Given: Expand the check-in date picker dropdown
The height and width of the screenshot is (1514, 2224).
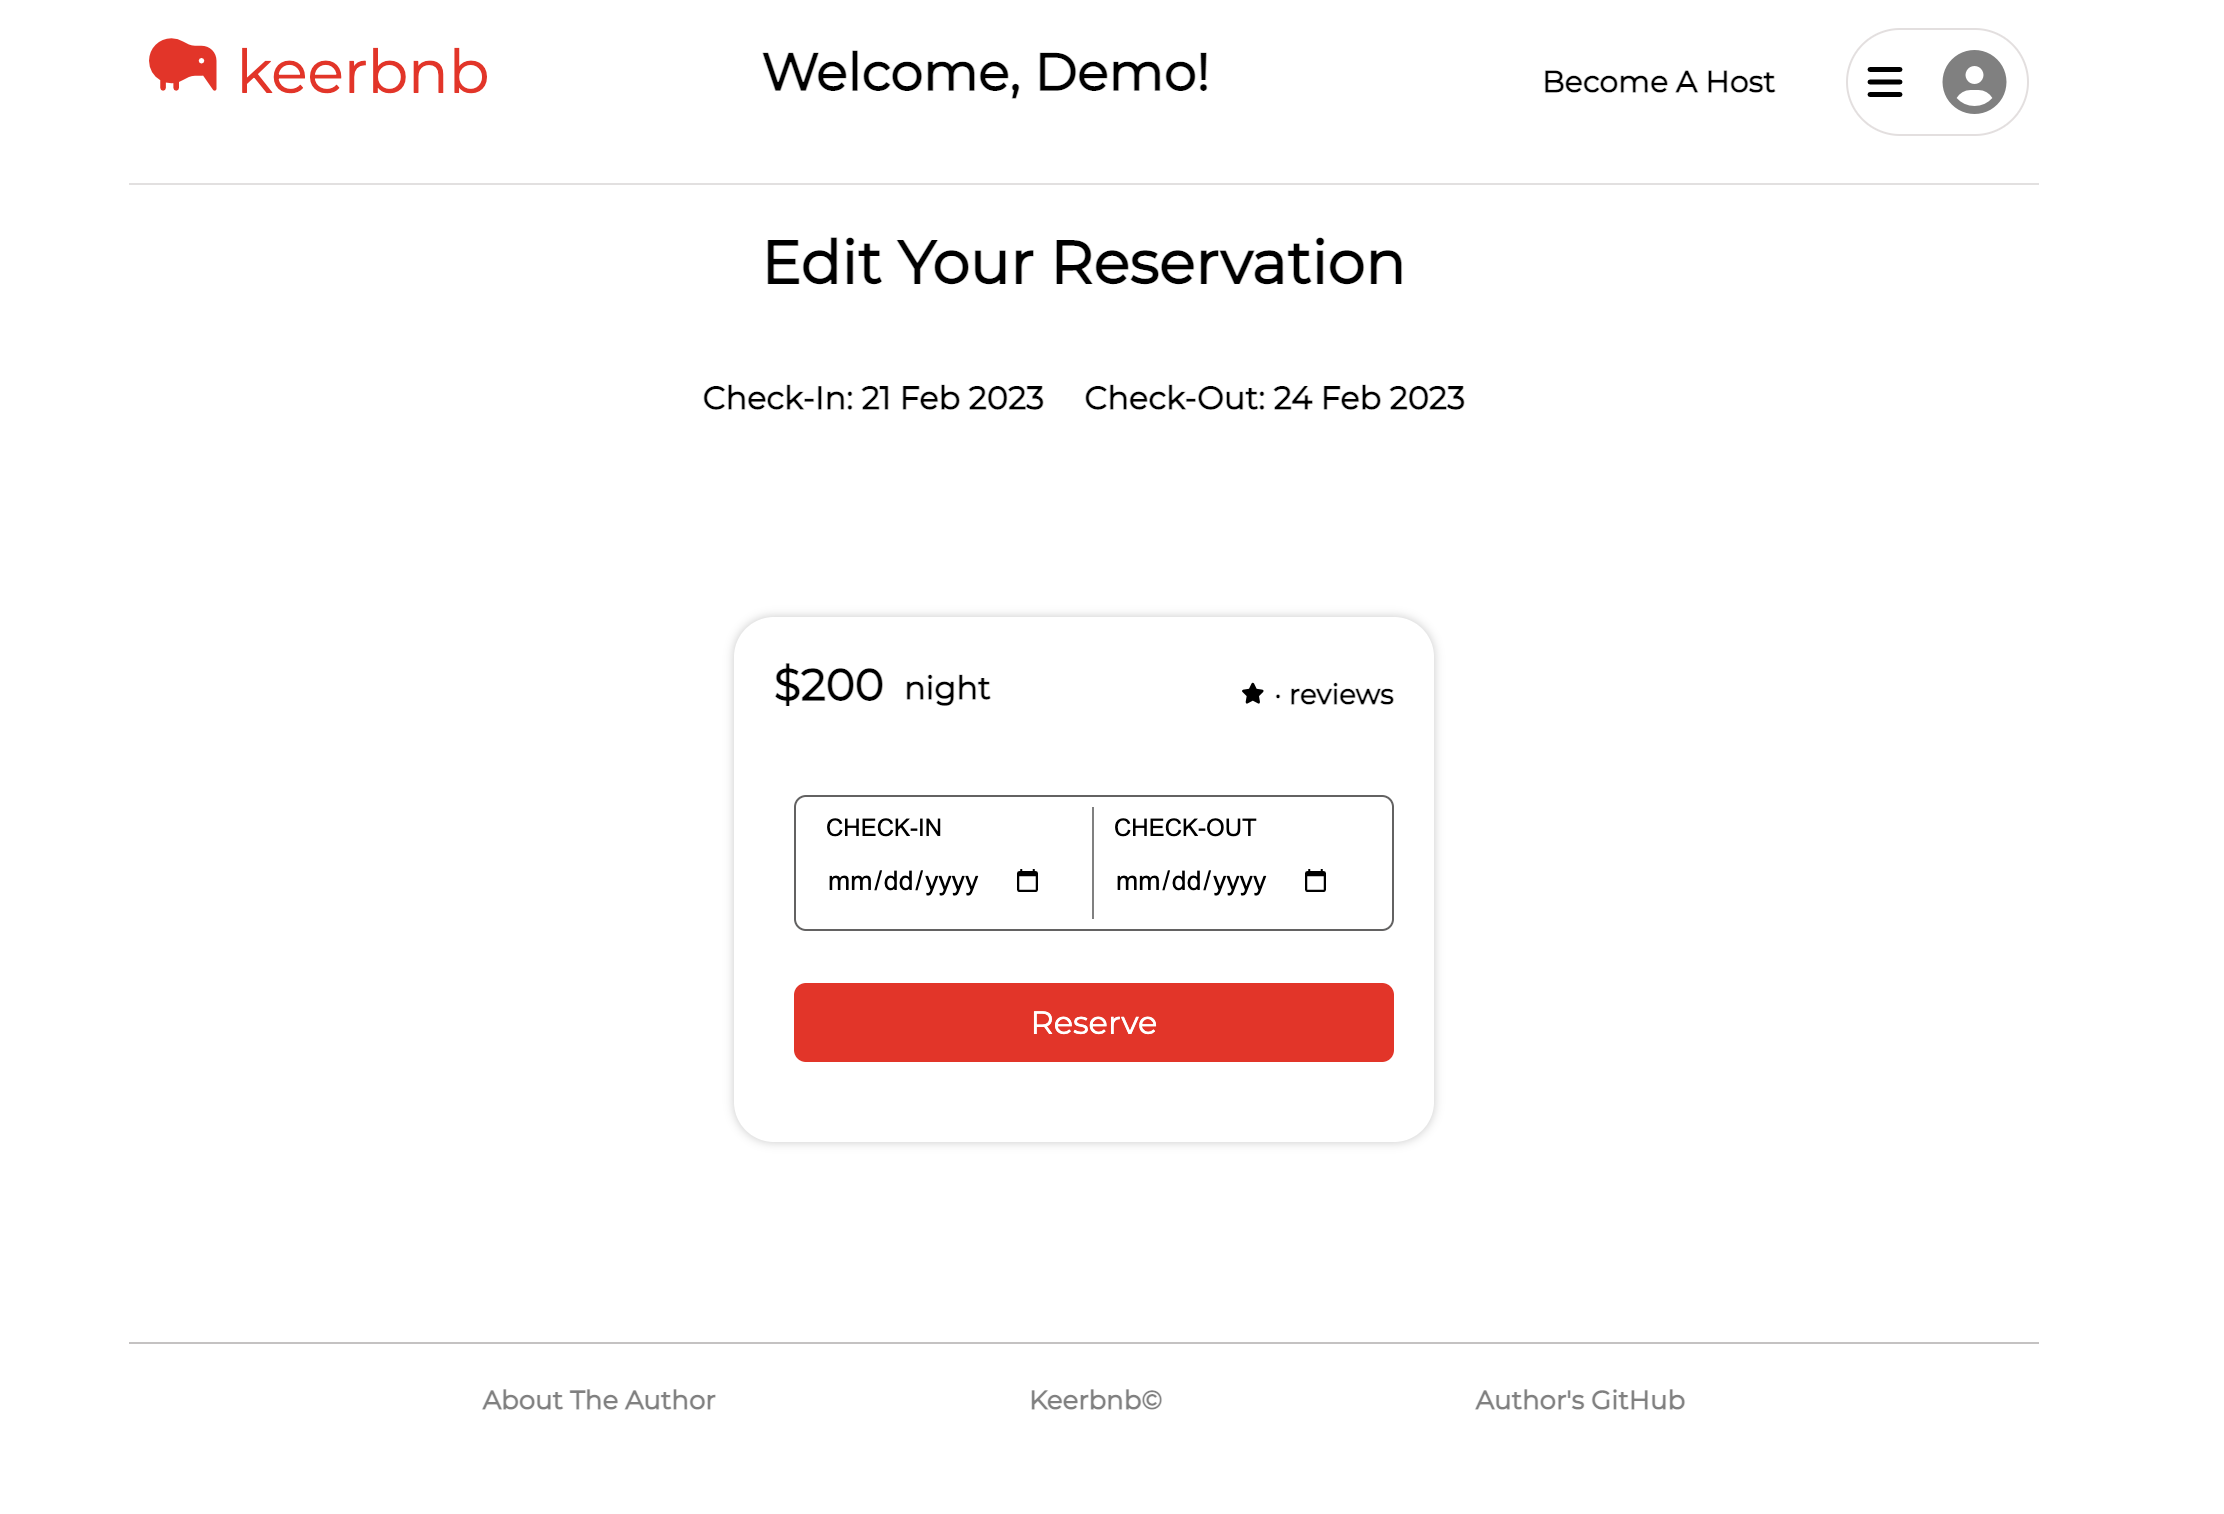Looking at the screenshot, I should 1027,881.
